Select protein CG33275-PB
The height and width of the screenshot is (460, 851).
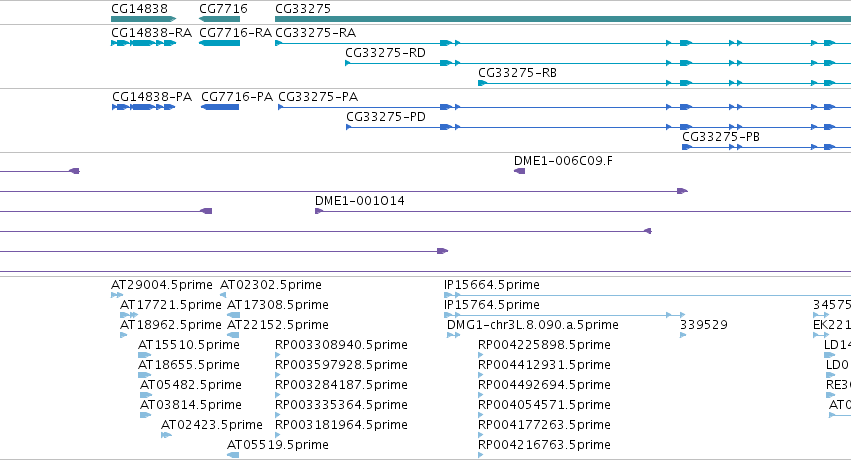click(721, 137)
